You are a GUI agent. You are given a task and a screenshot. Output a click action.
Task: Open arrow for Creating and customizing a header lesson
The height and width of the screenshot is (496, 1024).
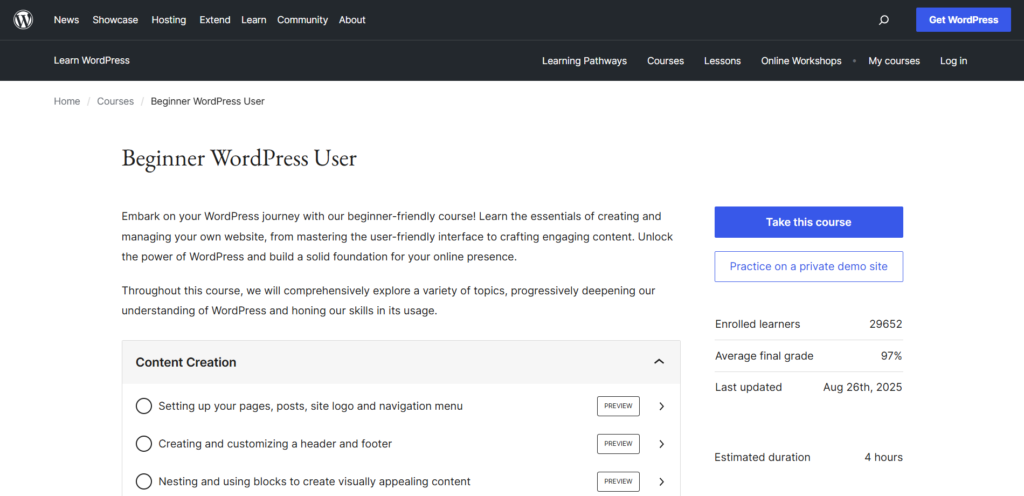tap(662, 444)
